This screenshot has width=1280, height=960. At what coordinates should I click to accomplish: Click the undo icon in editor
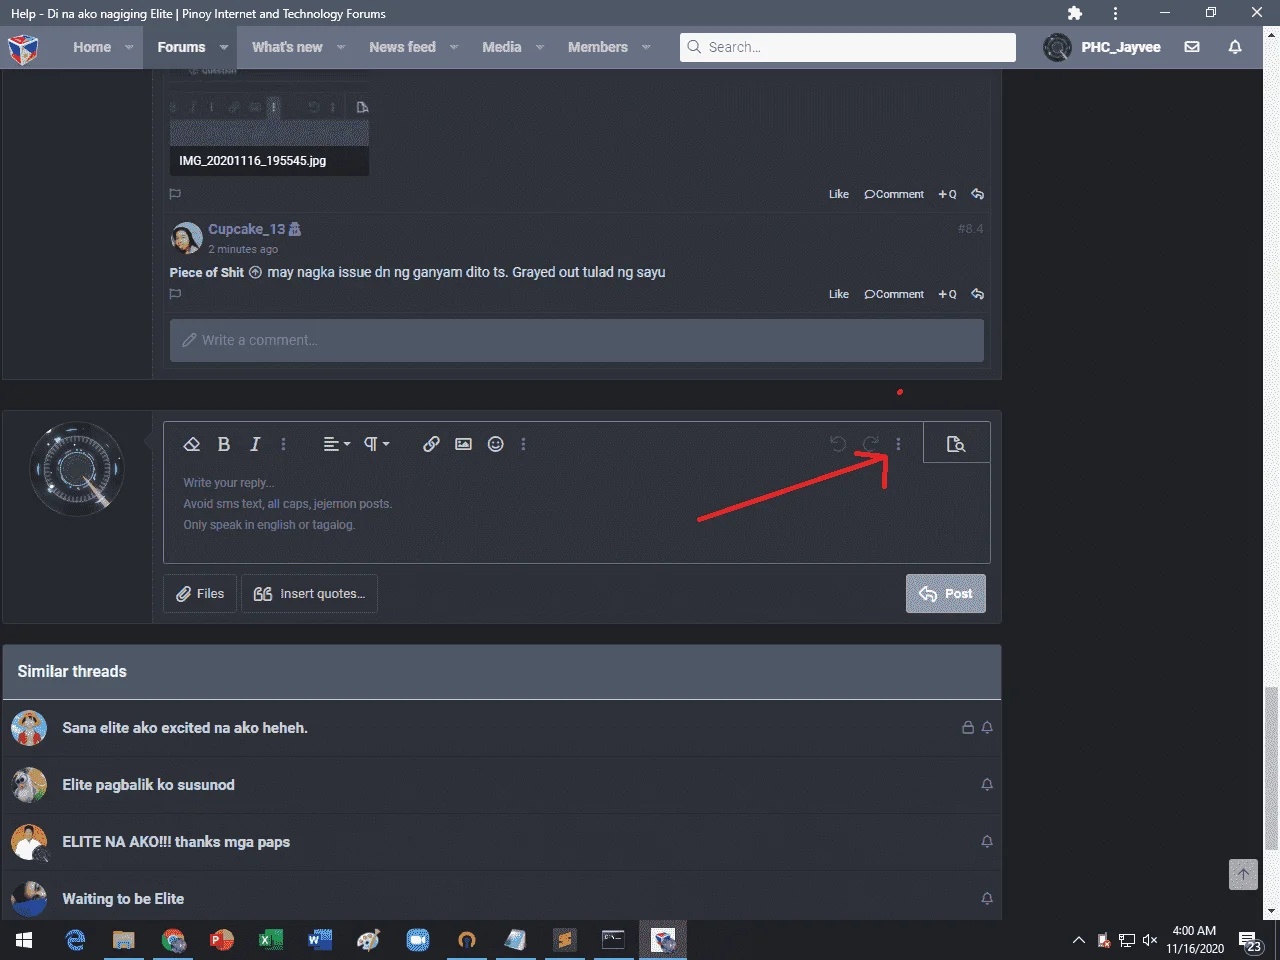pyautogui.click(x=838, y=444)
